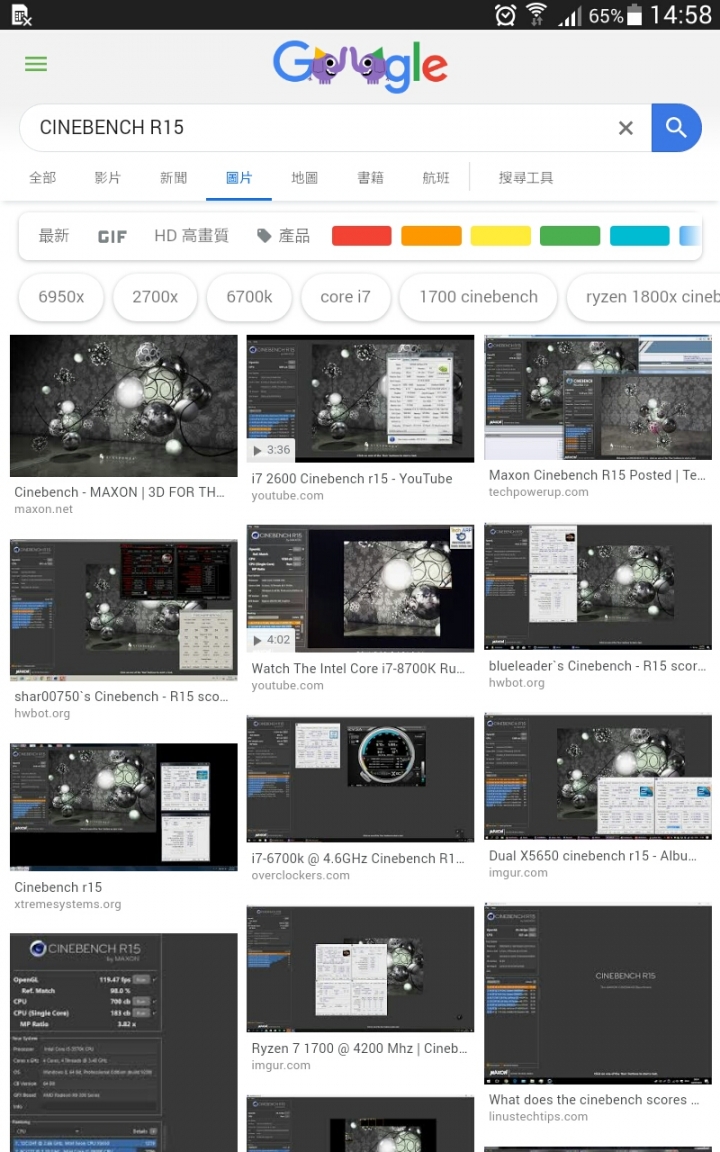Switch to the 新聞 tab
This screenshot has width=720, height=1152.
[x=173, y=178]
